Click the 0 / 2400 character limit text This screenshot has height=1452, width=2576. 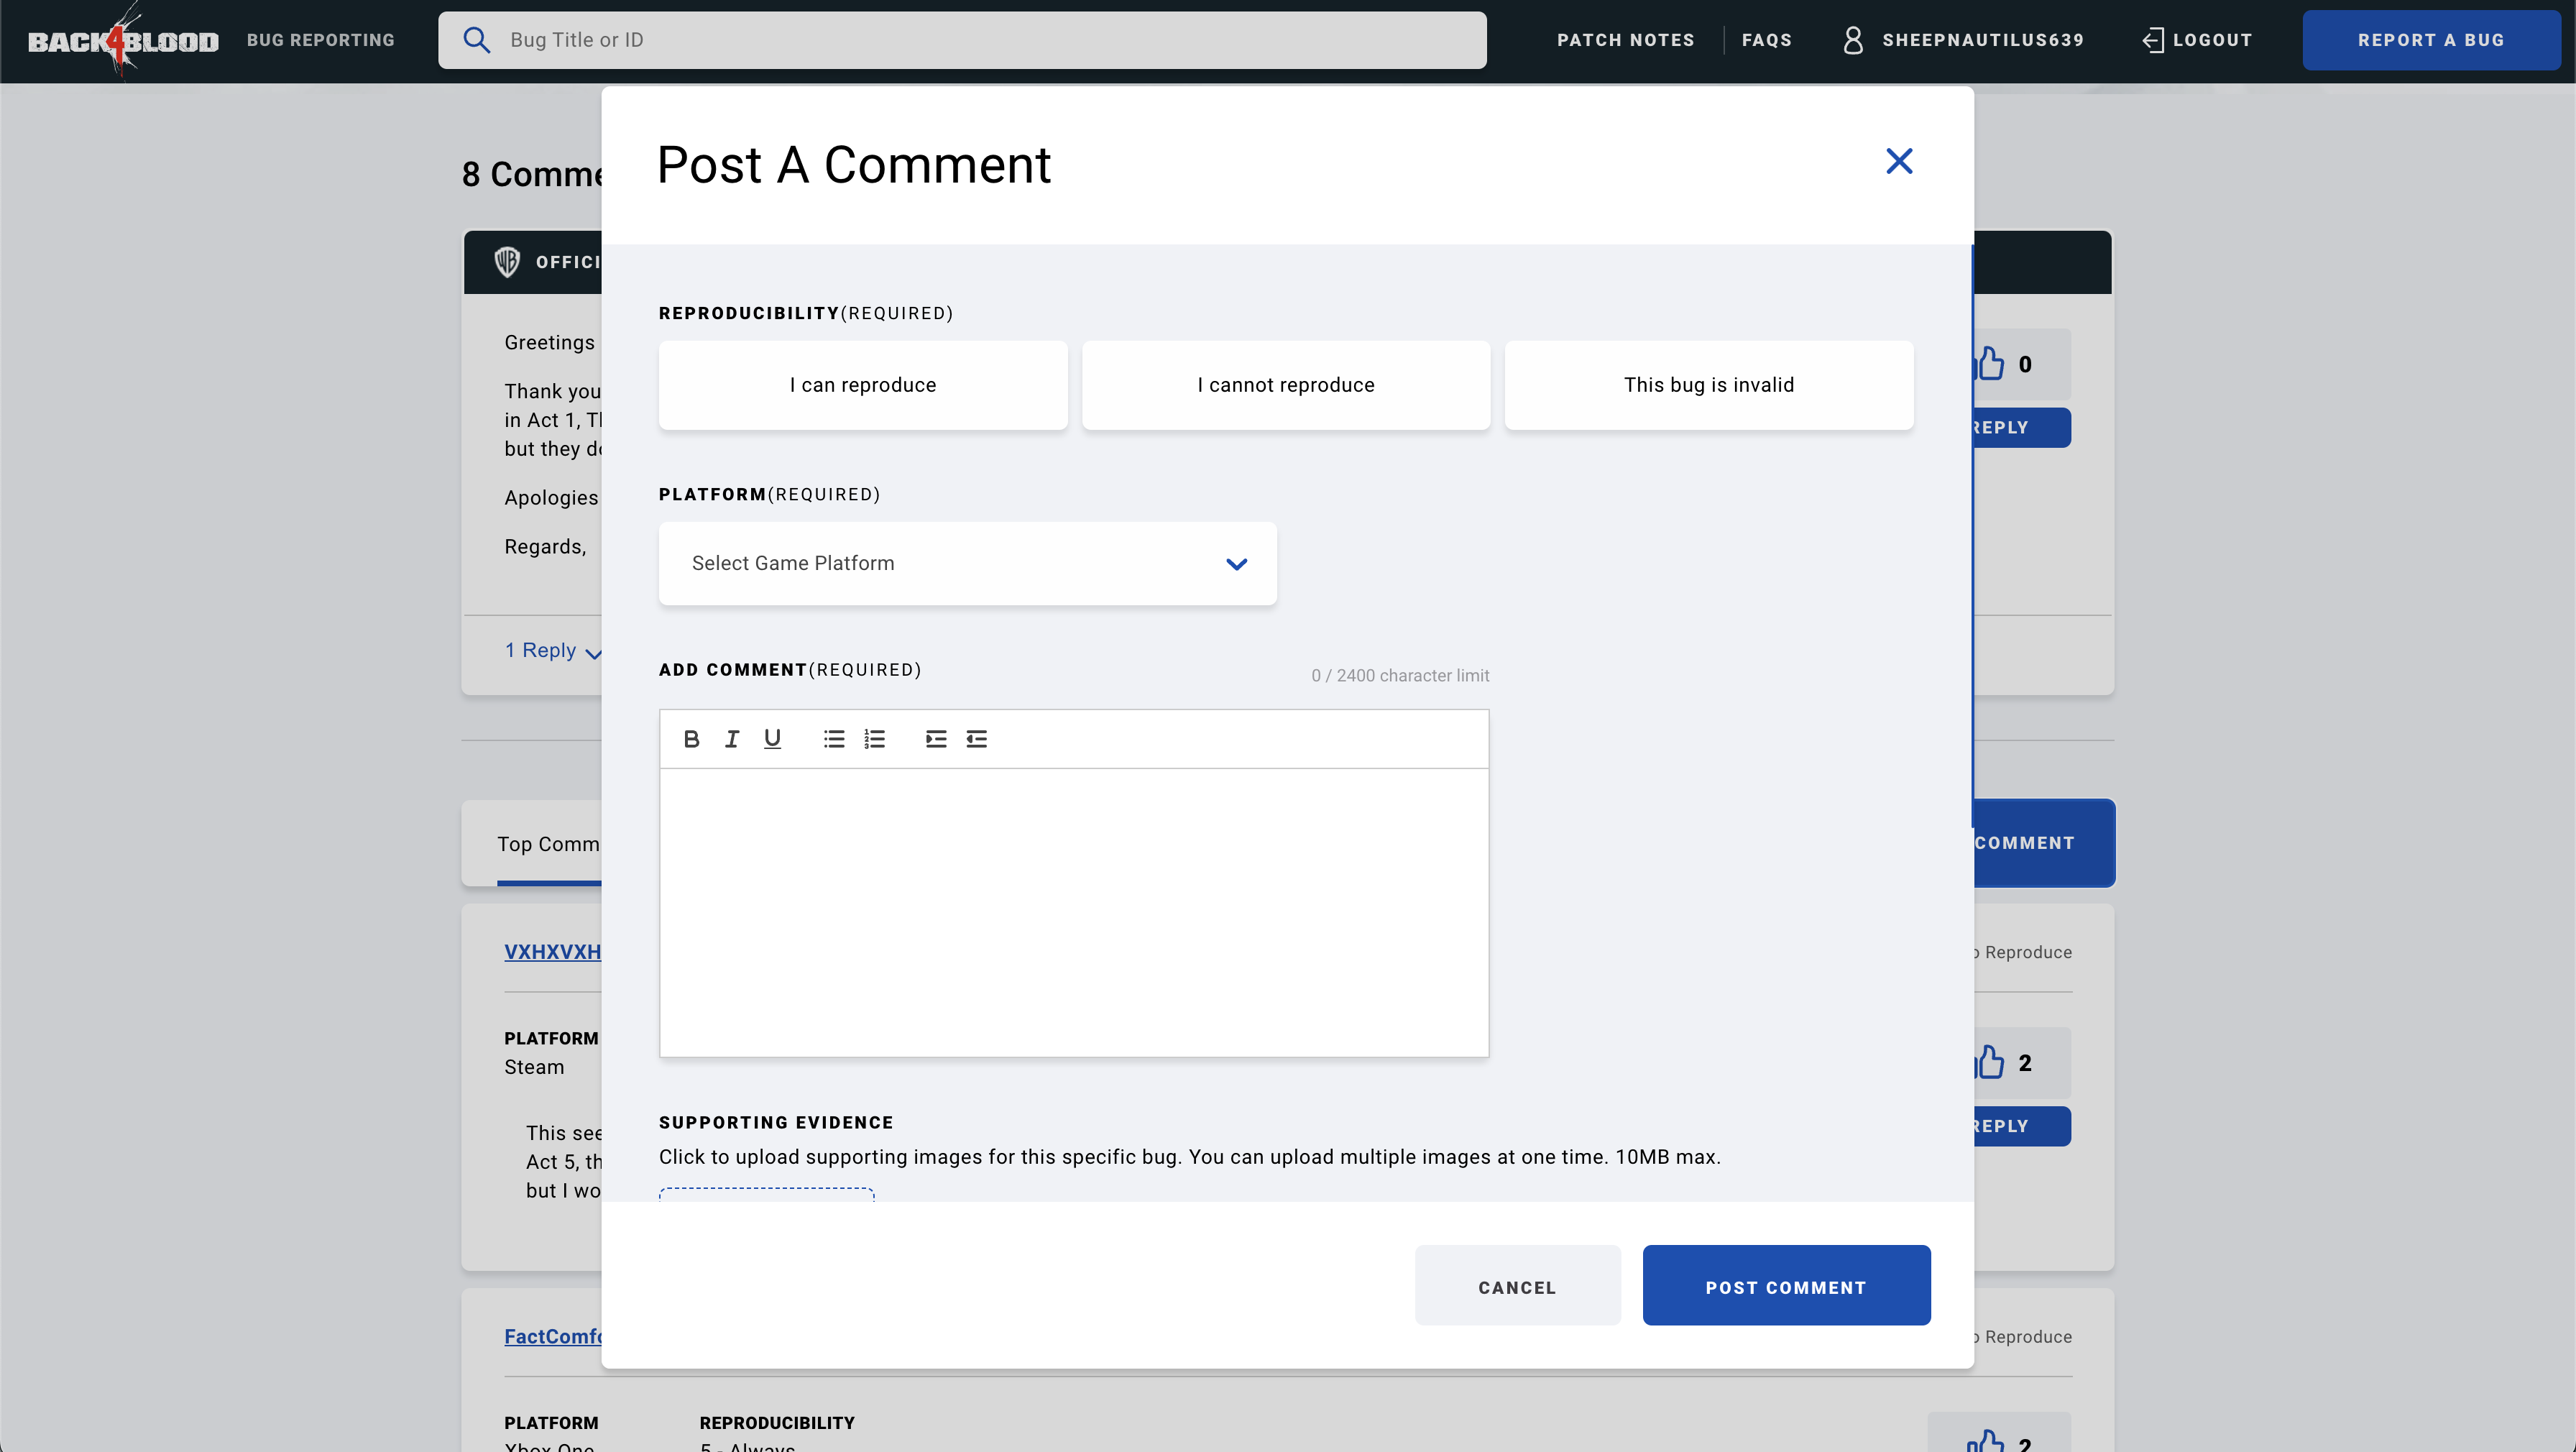click(x=1400, y=676)
